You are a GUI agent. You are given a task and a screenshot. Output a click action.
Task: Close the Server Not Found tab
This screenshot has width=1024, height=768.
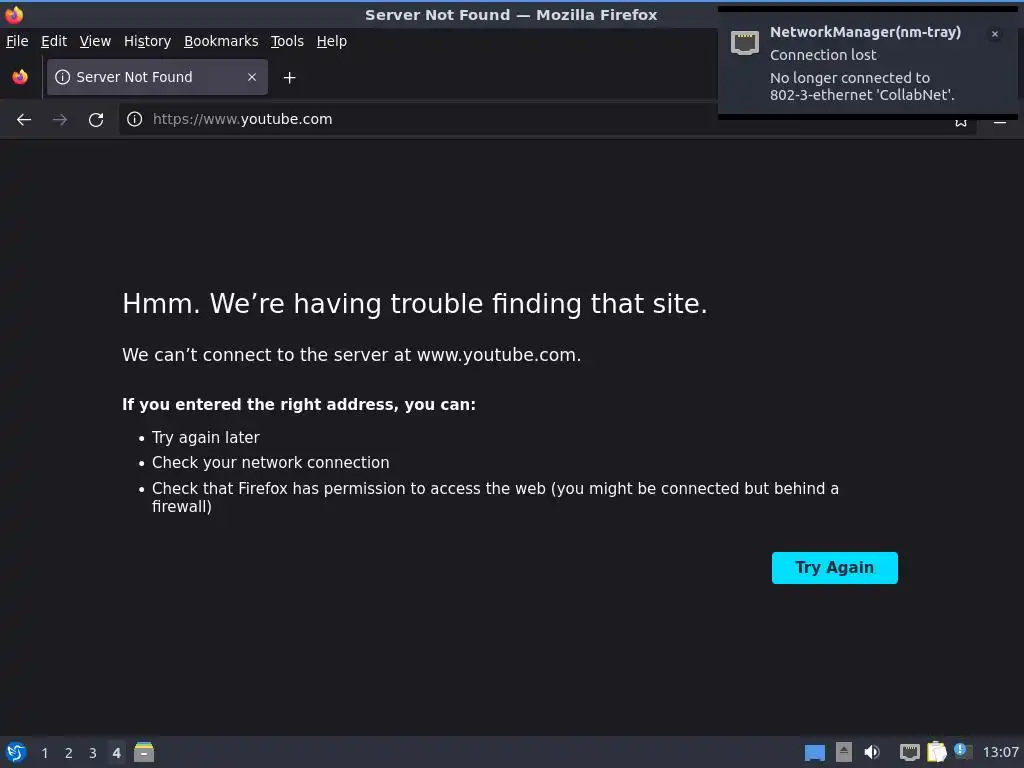coord(252,77)
